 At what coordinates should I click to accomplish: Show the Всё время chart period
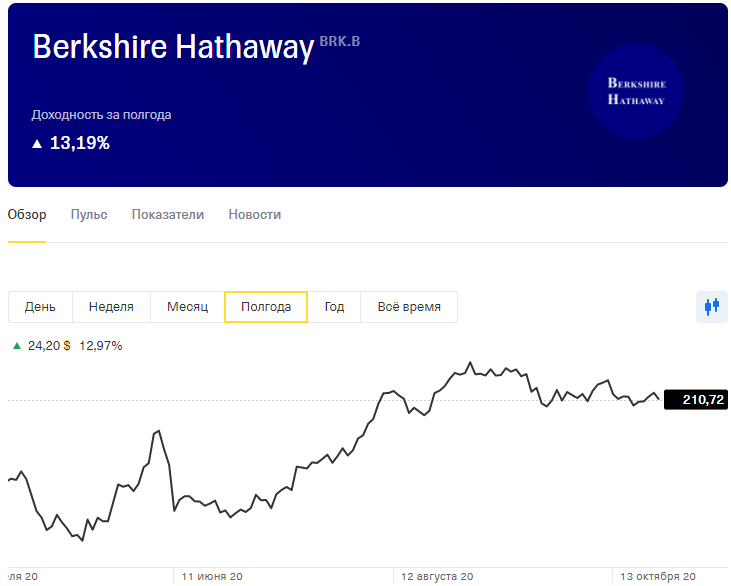409,307
